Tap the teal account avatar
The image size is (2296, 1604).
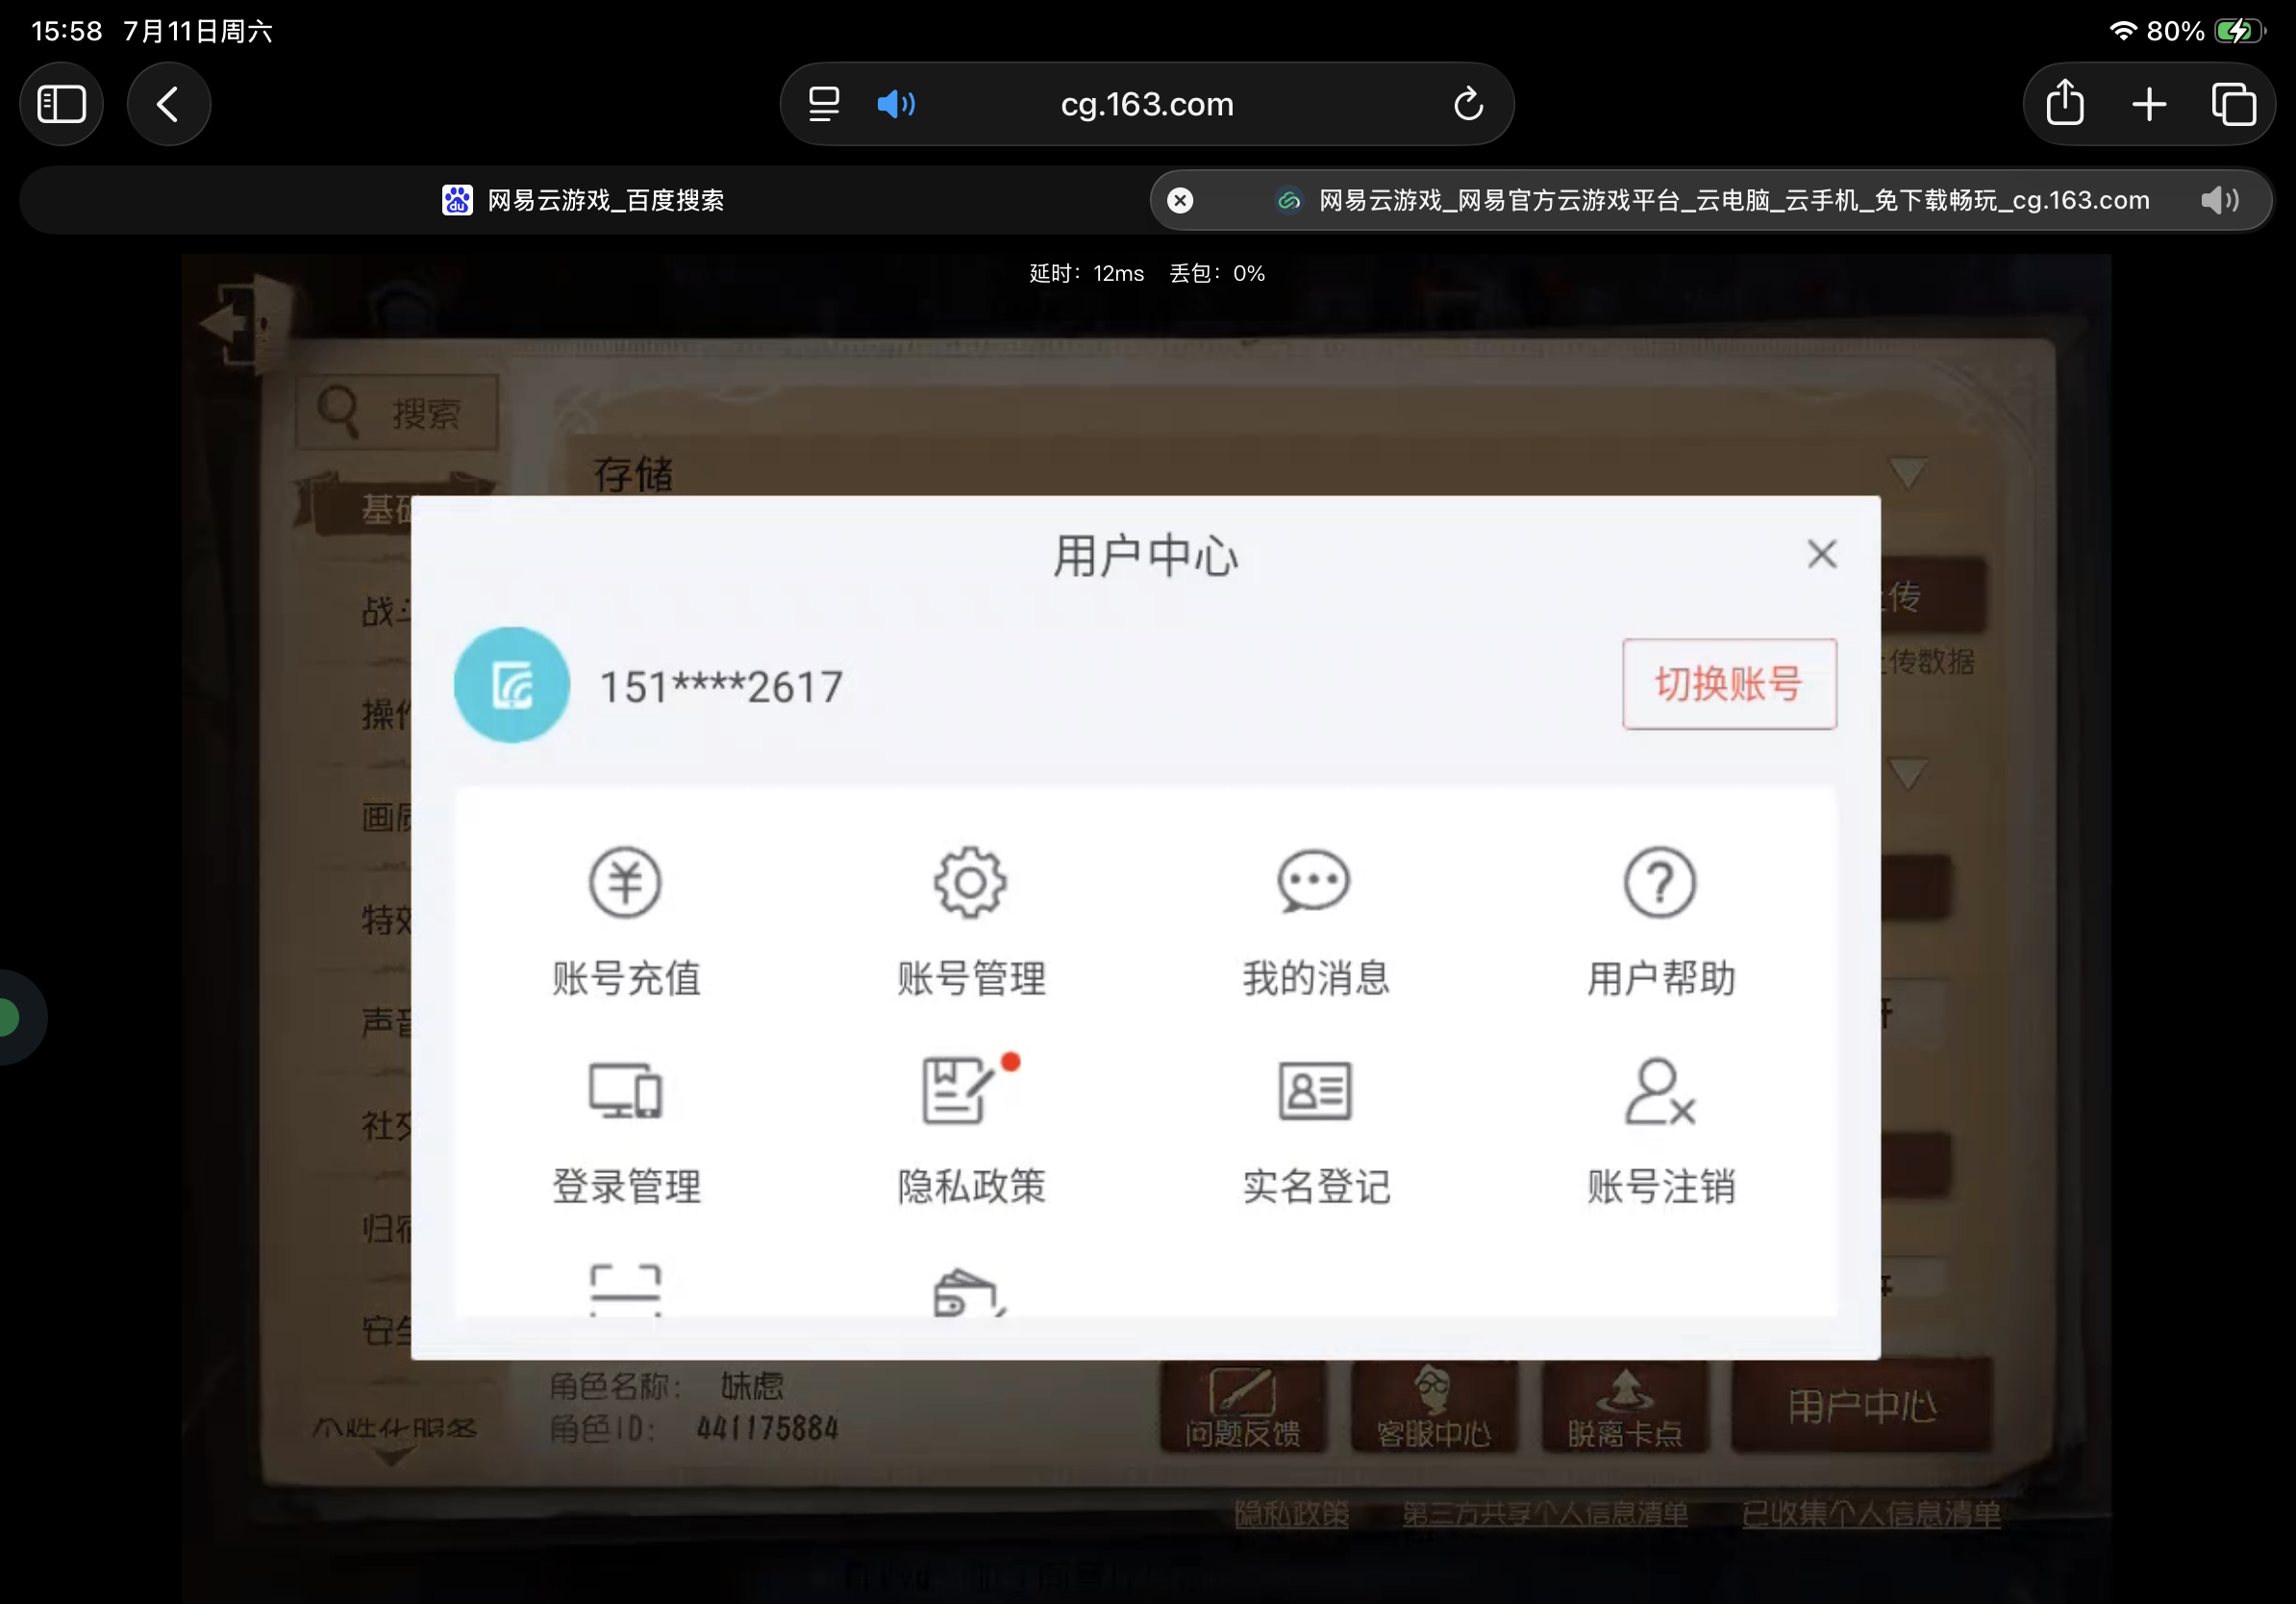click(x=512, y=685)
